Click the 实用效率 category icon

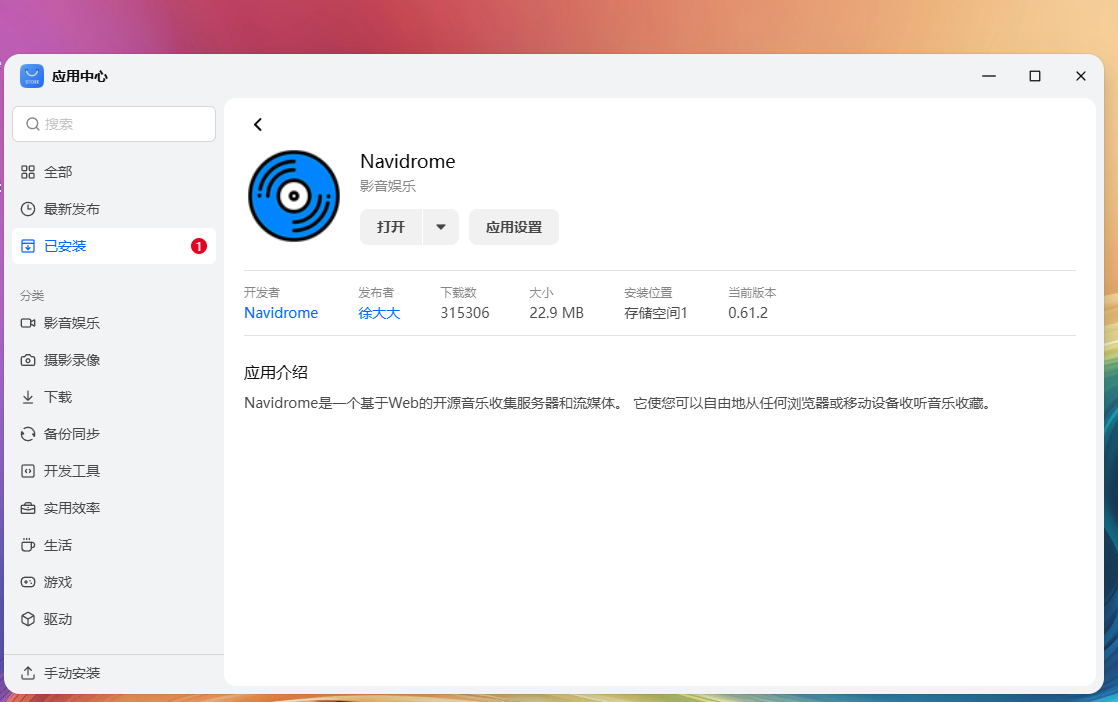coord(28,507)
